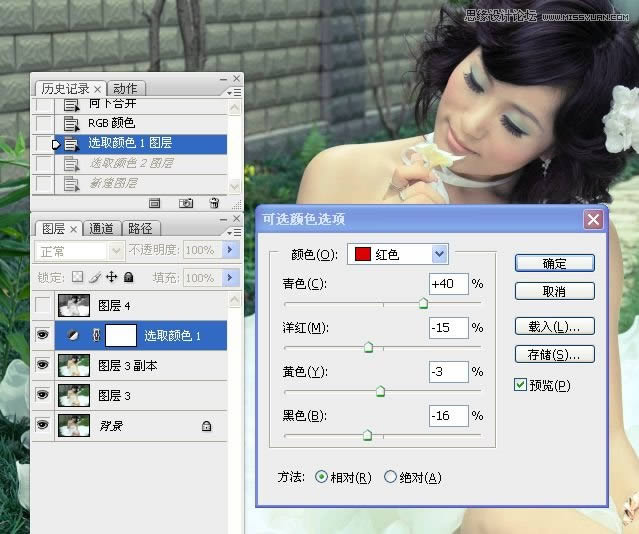
Task: Click the 选取颜色 1 adjustment layer icon
Action: pyautogui.click(x=73, y=336)
